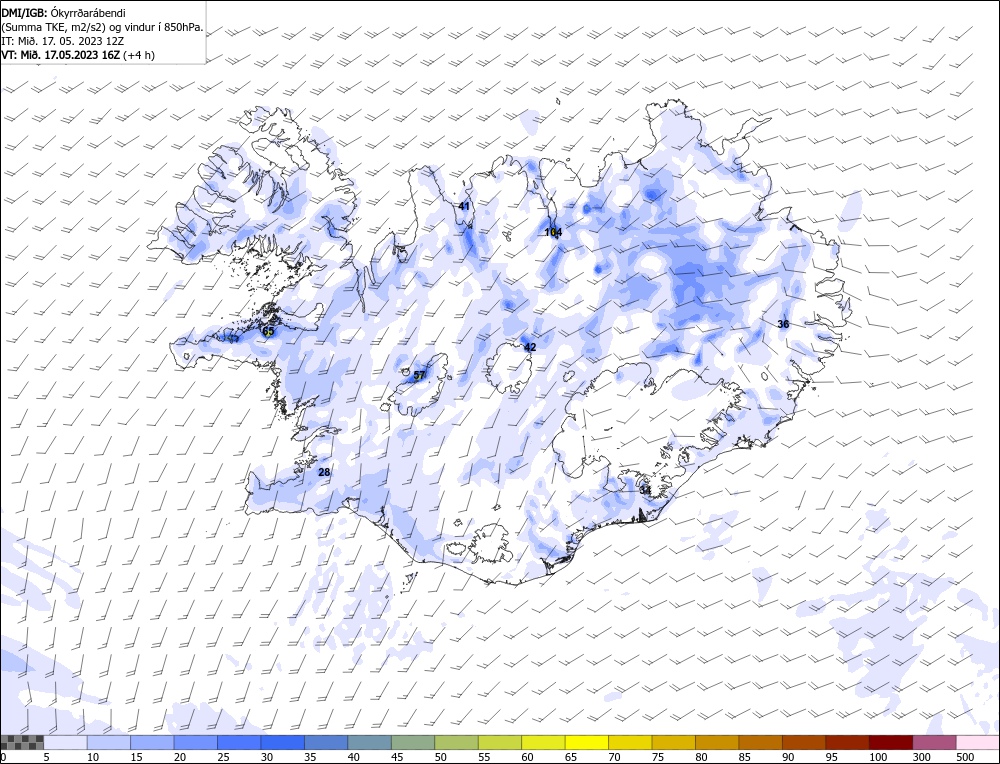The height and width of the screenshot is (764, 1000).
Task: Pick the light blue 10–15 legend swatch
Action: [109, 742]
